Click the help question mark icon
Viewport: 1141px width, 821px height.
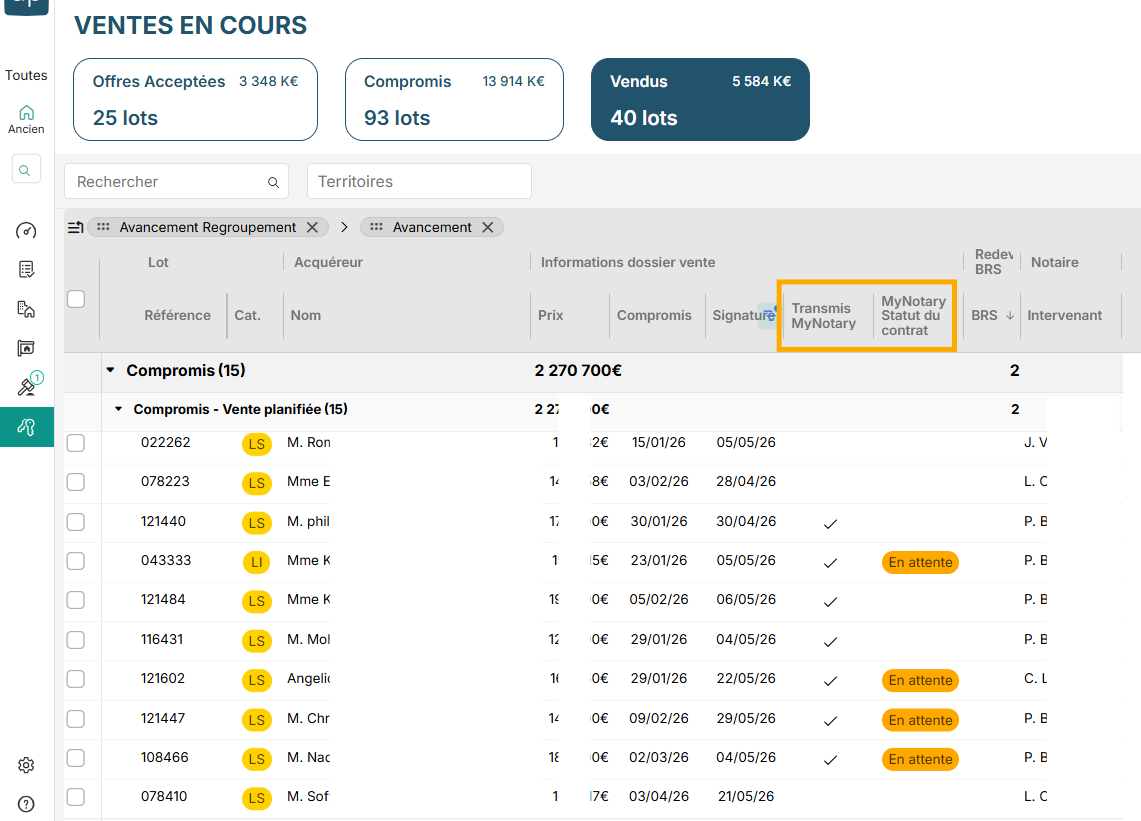point(27,803)
